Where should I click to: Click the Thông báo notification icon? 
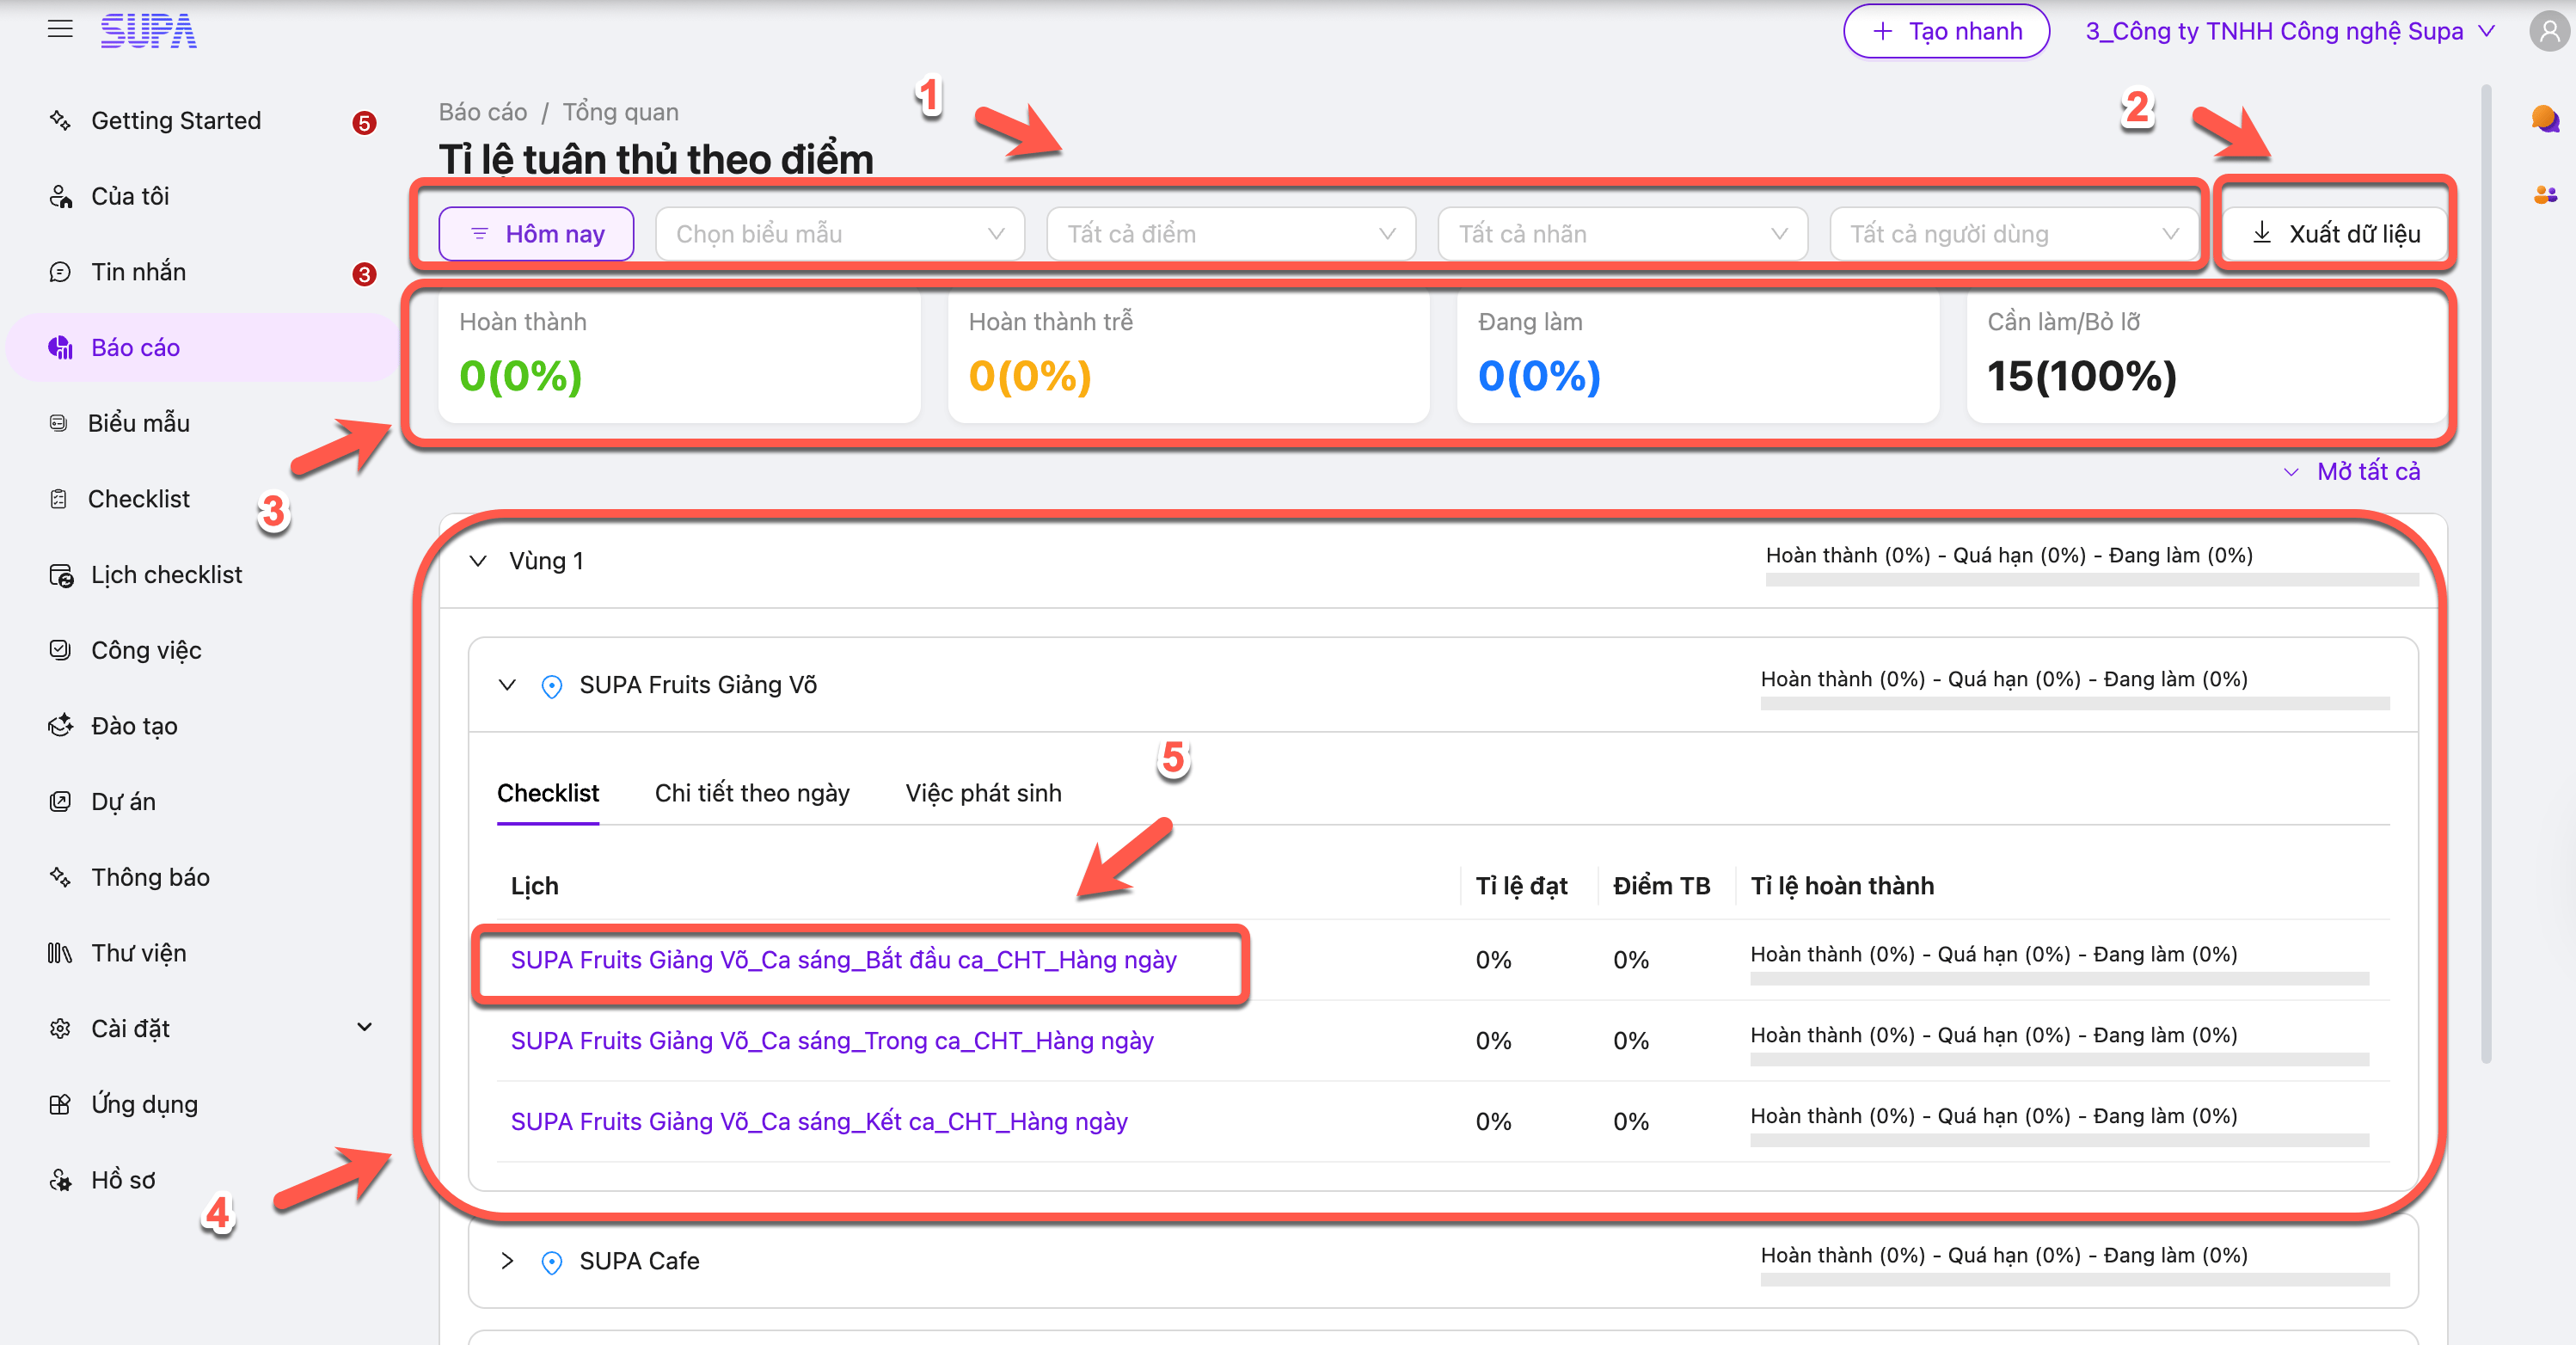[x=60, y=877]
